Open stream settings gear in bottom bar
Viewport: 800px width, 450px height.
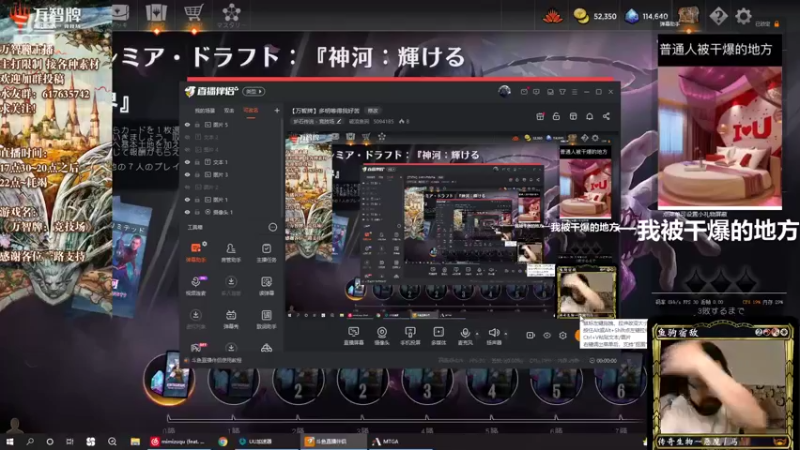click(563, 335)
